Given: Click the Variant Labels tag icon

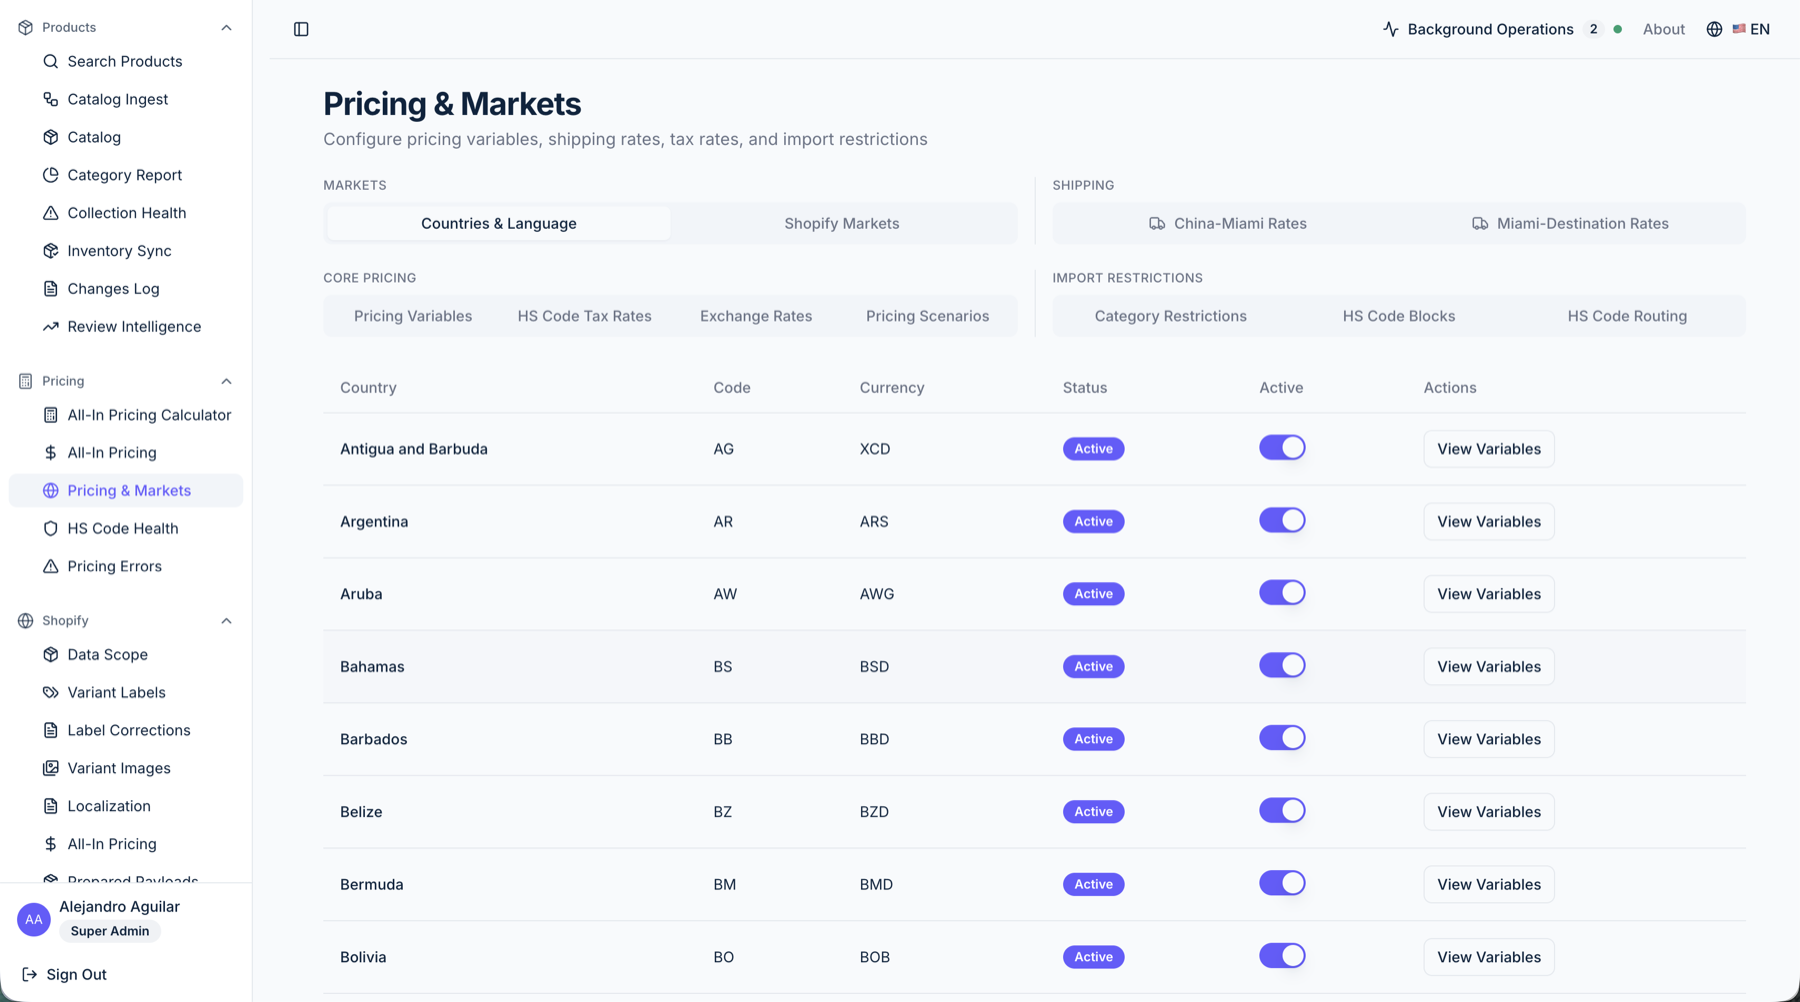Looking at the screenshot, I should coord(51,693).
